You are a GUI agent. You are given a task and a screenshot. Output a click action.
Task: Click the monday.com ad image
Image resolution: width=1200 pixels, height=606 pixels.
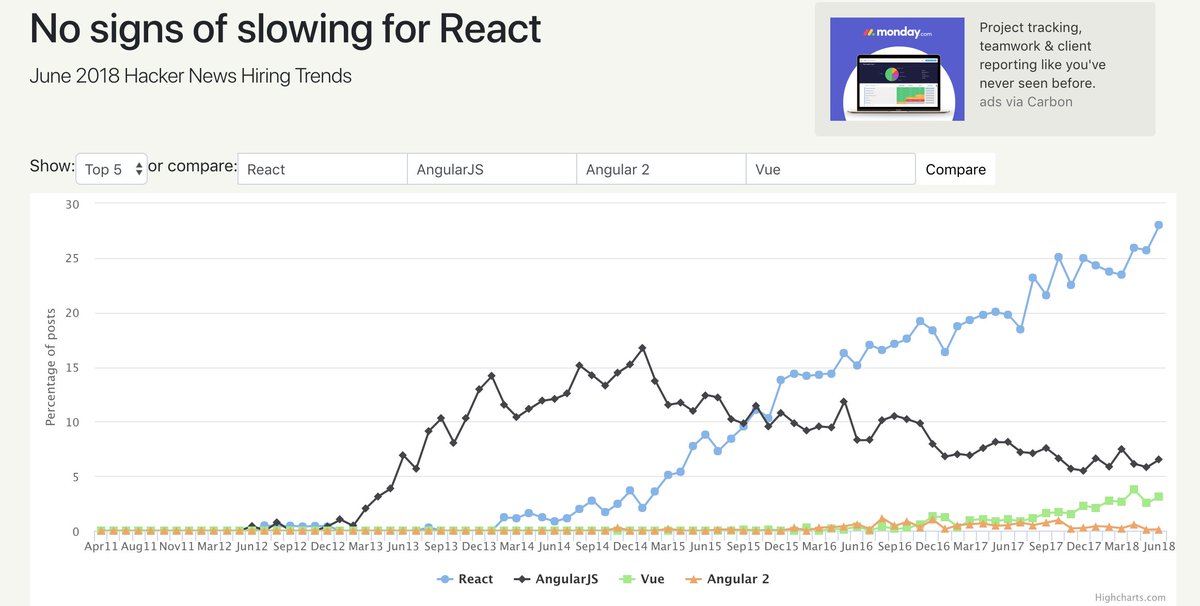pyautogui.click(x=898, y=69)
